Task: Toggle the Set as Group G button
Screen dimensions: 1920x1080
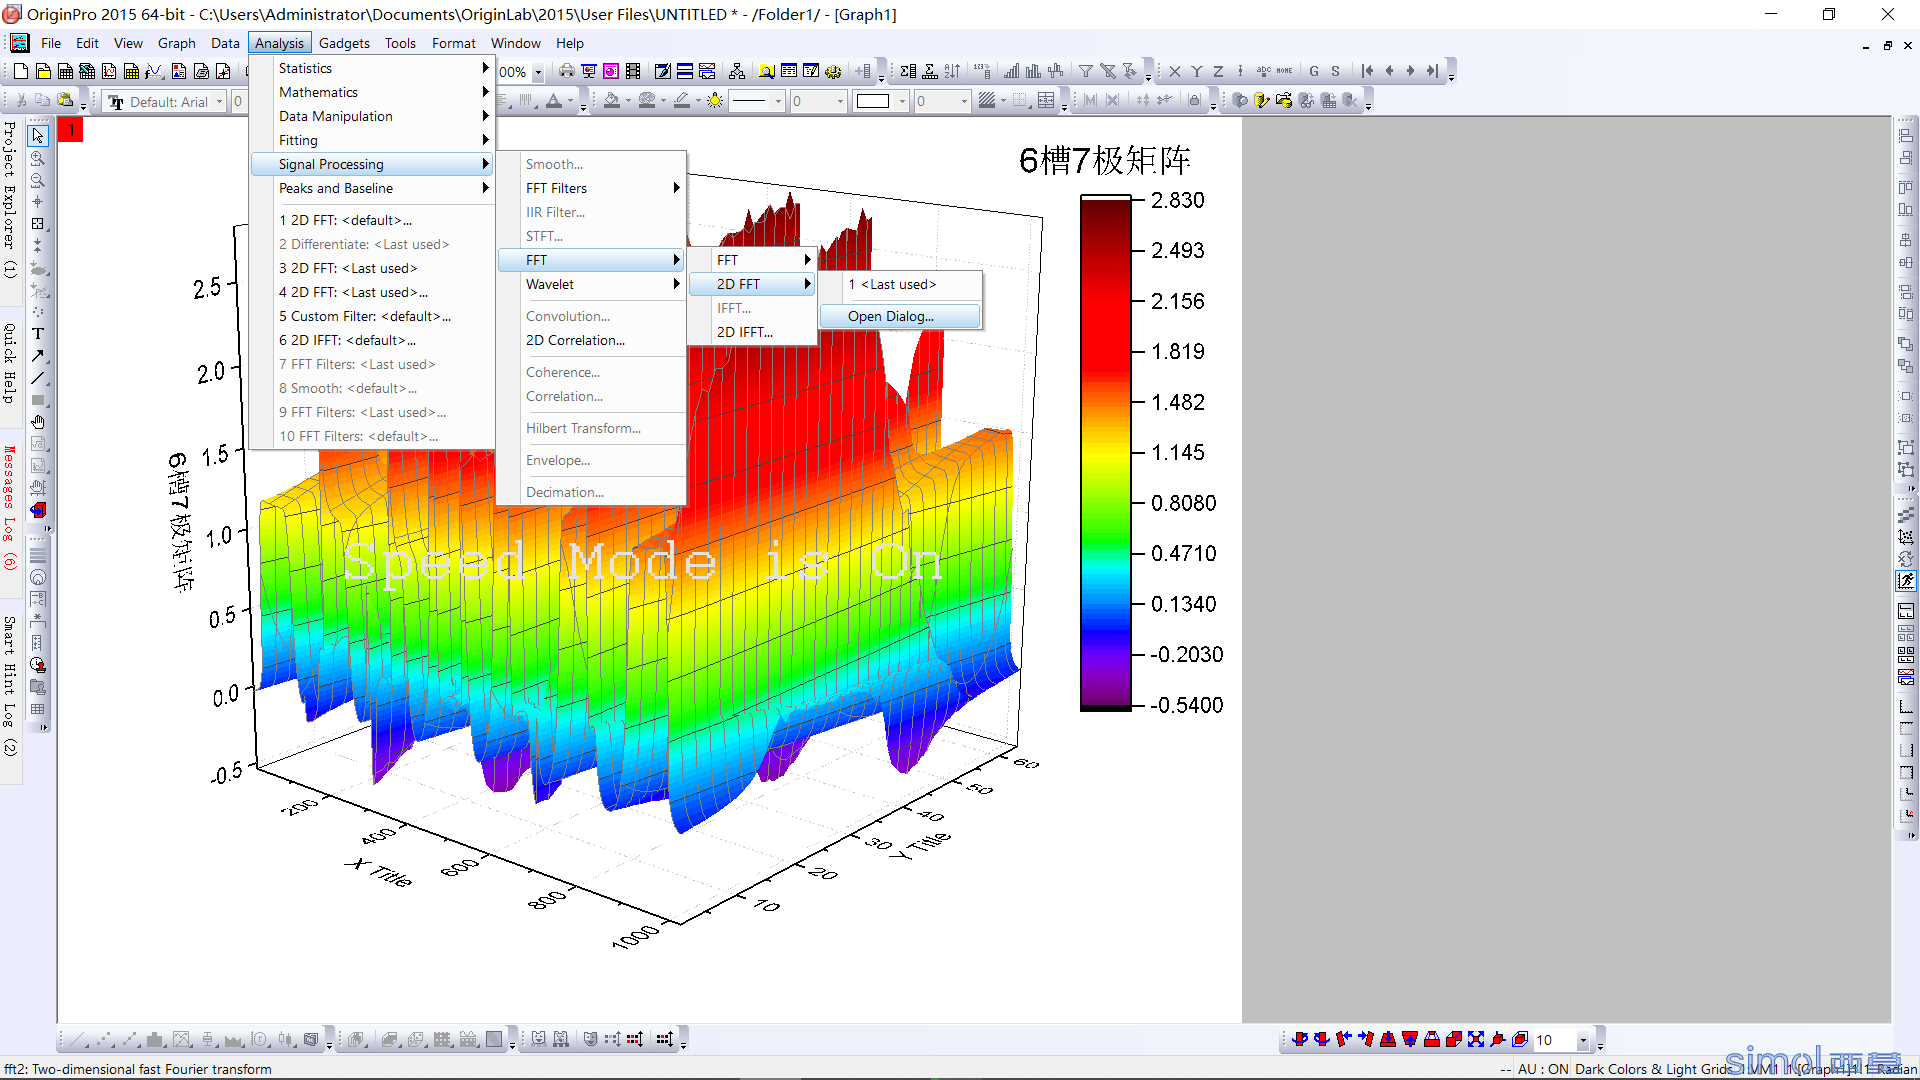Action: (x=1314, y=71)
